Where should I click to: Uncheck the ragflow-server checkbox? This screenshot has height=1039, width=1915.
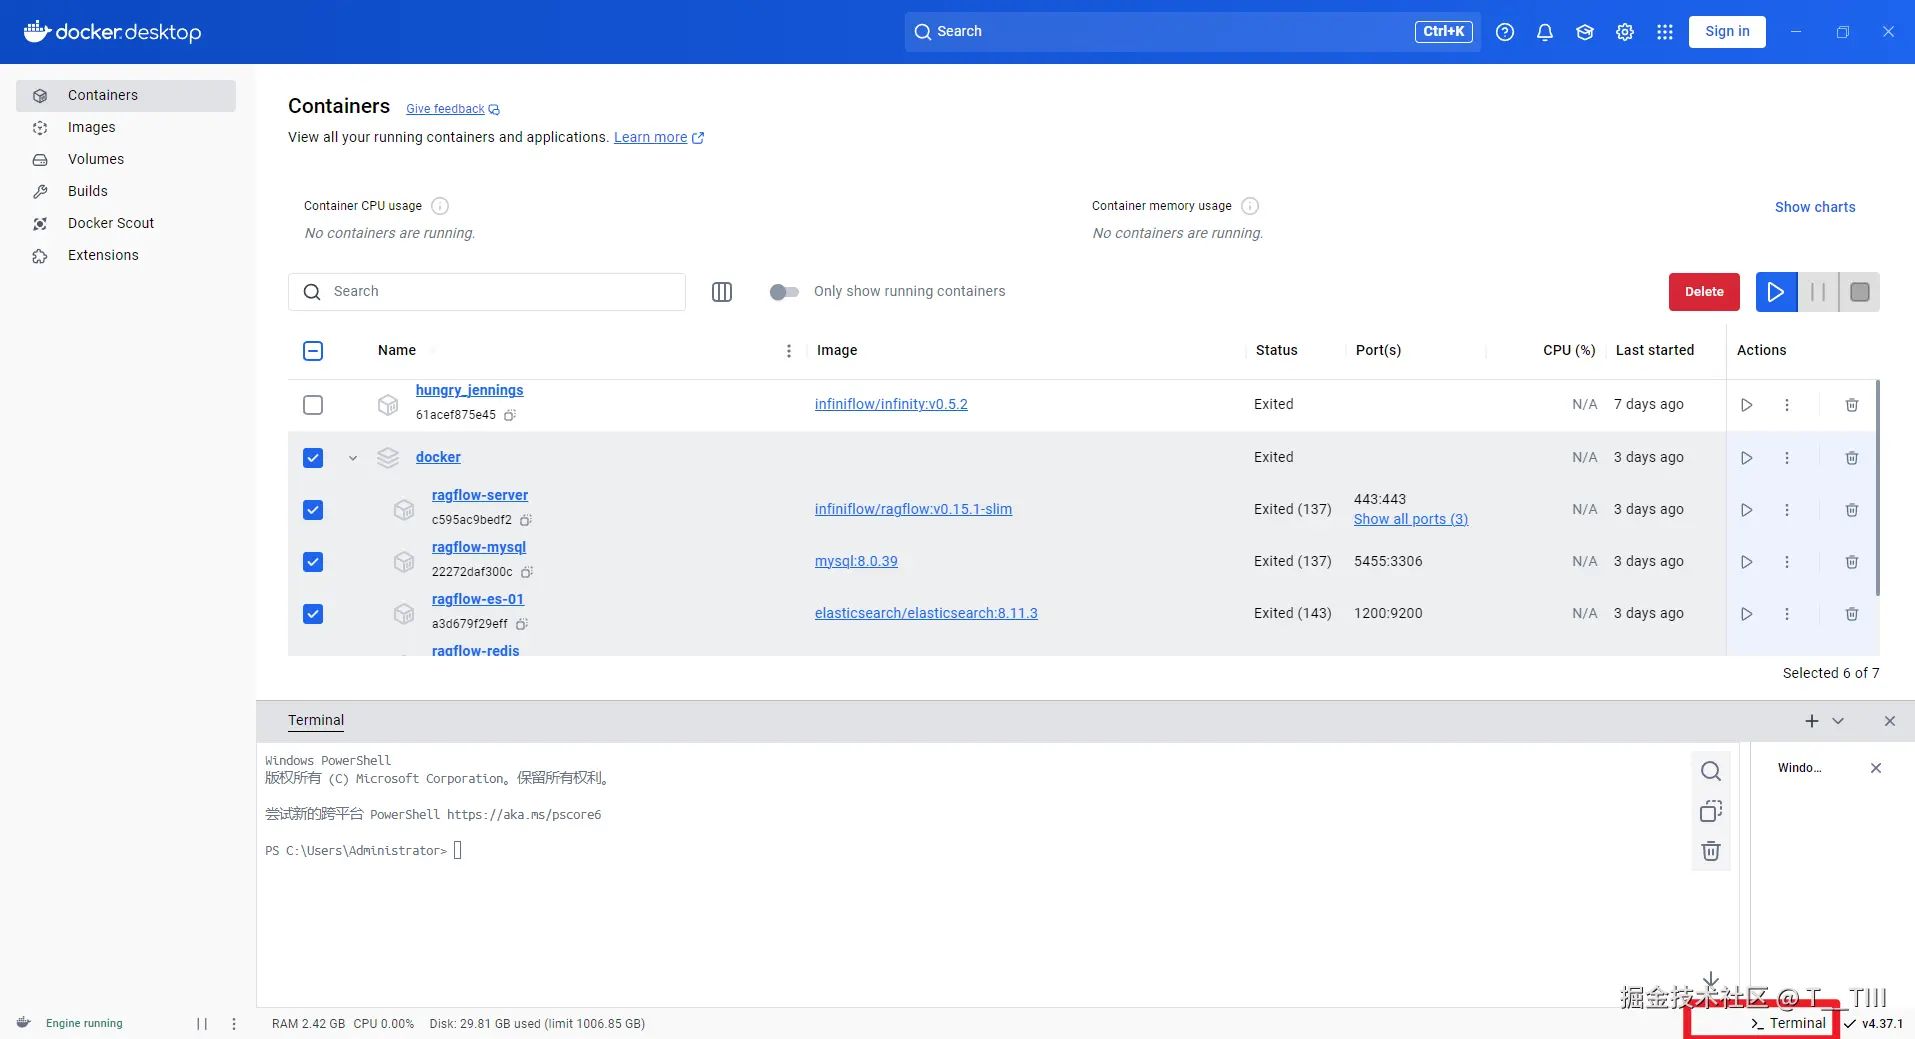313,510
